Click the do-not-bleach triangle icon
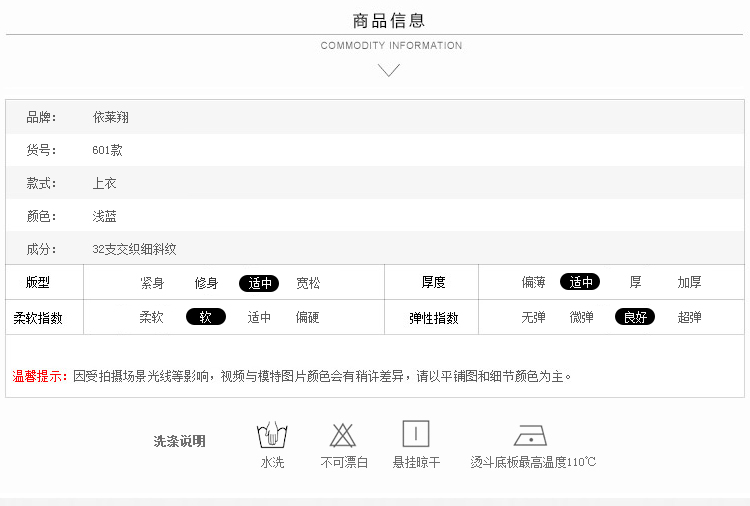This screenshot has height=506, width=750. pos(343,435)
